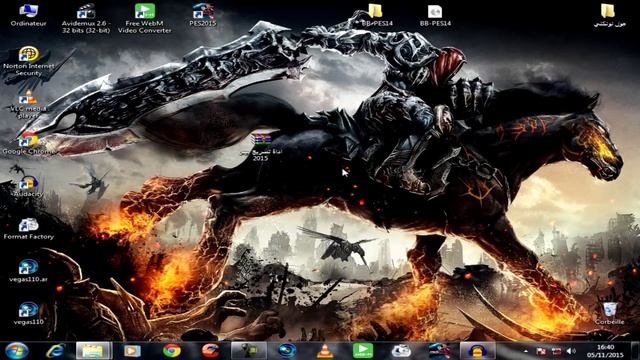Switch to the Audacity headphones taskbar window
Image resolution: width=640 pixels, height=360 pixels.
tap(478, 351)
